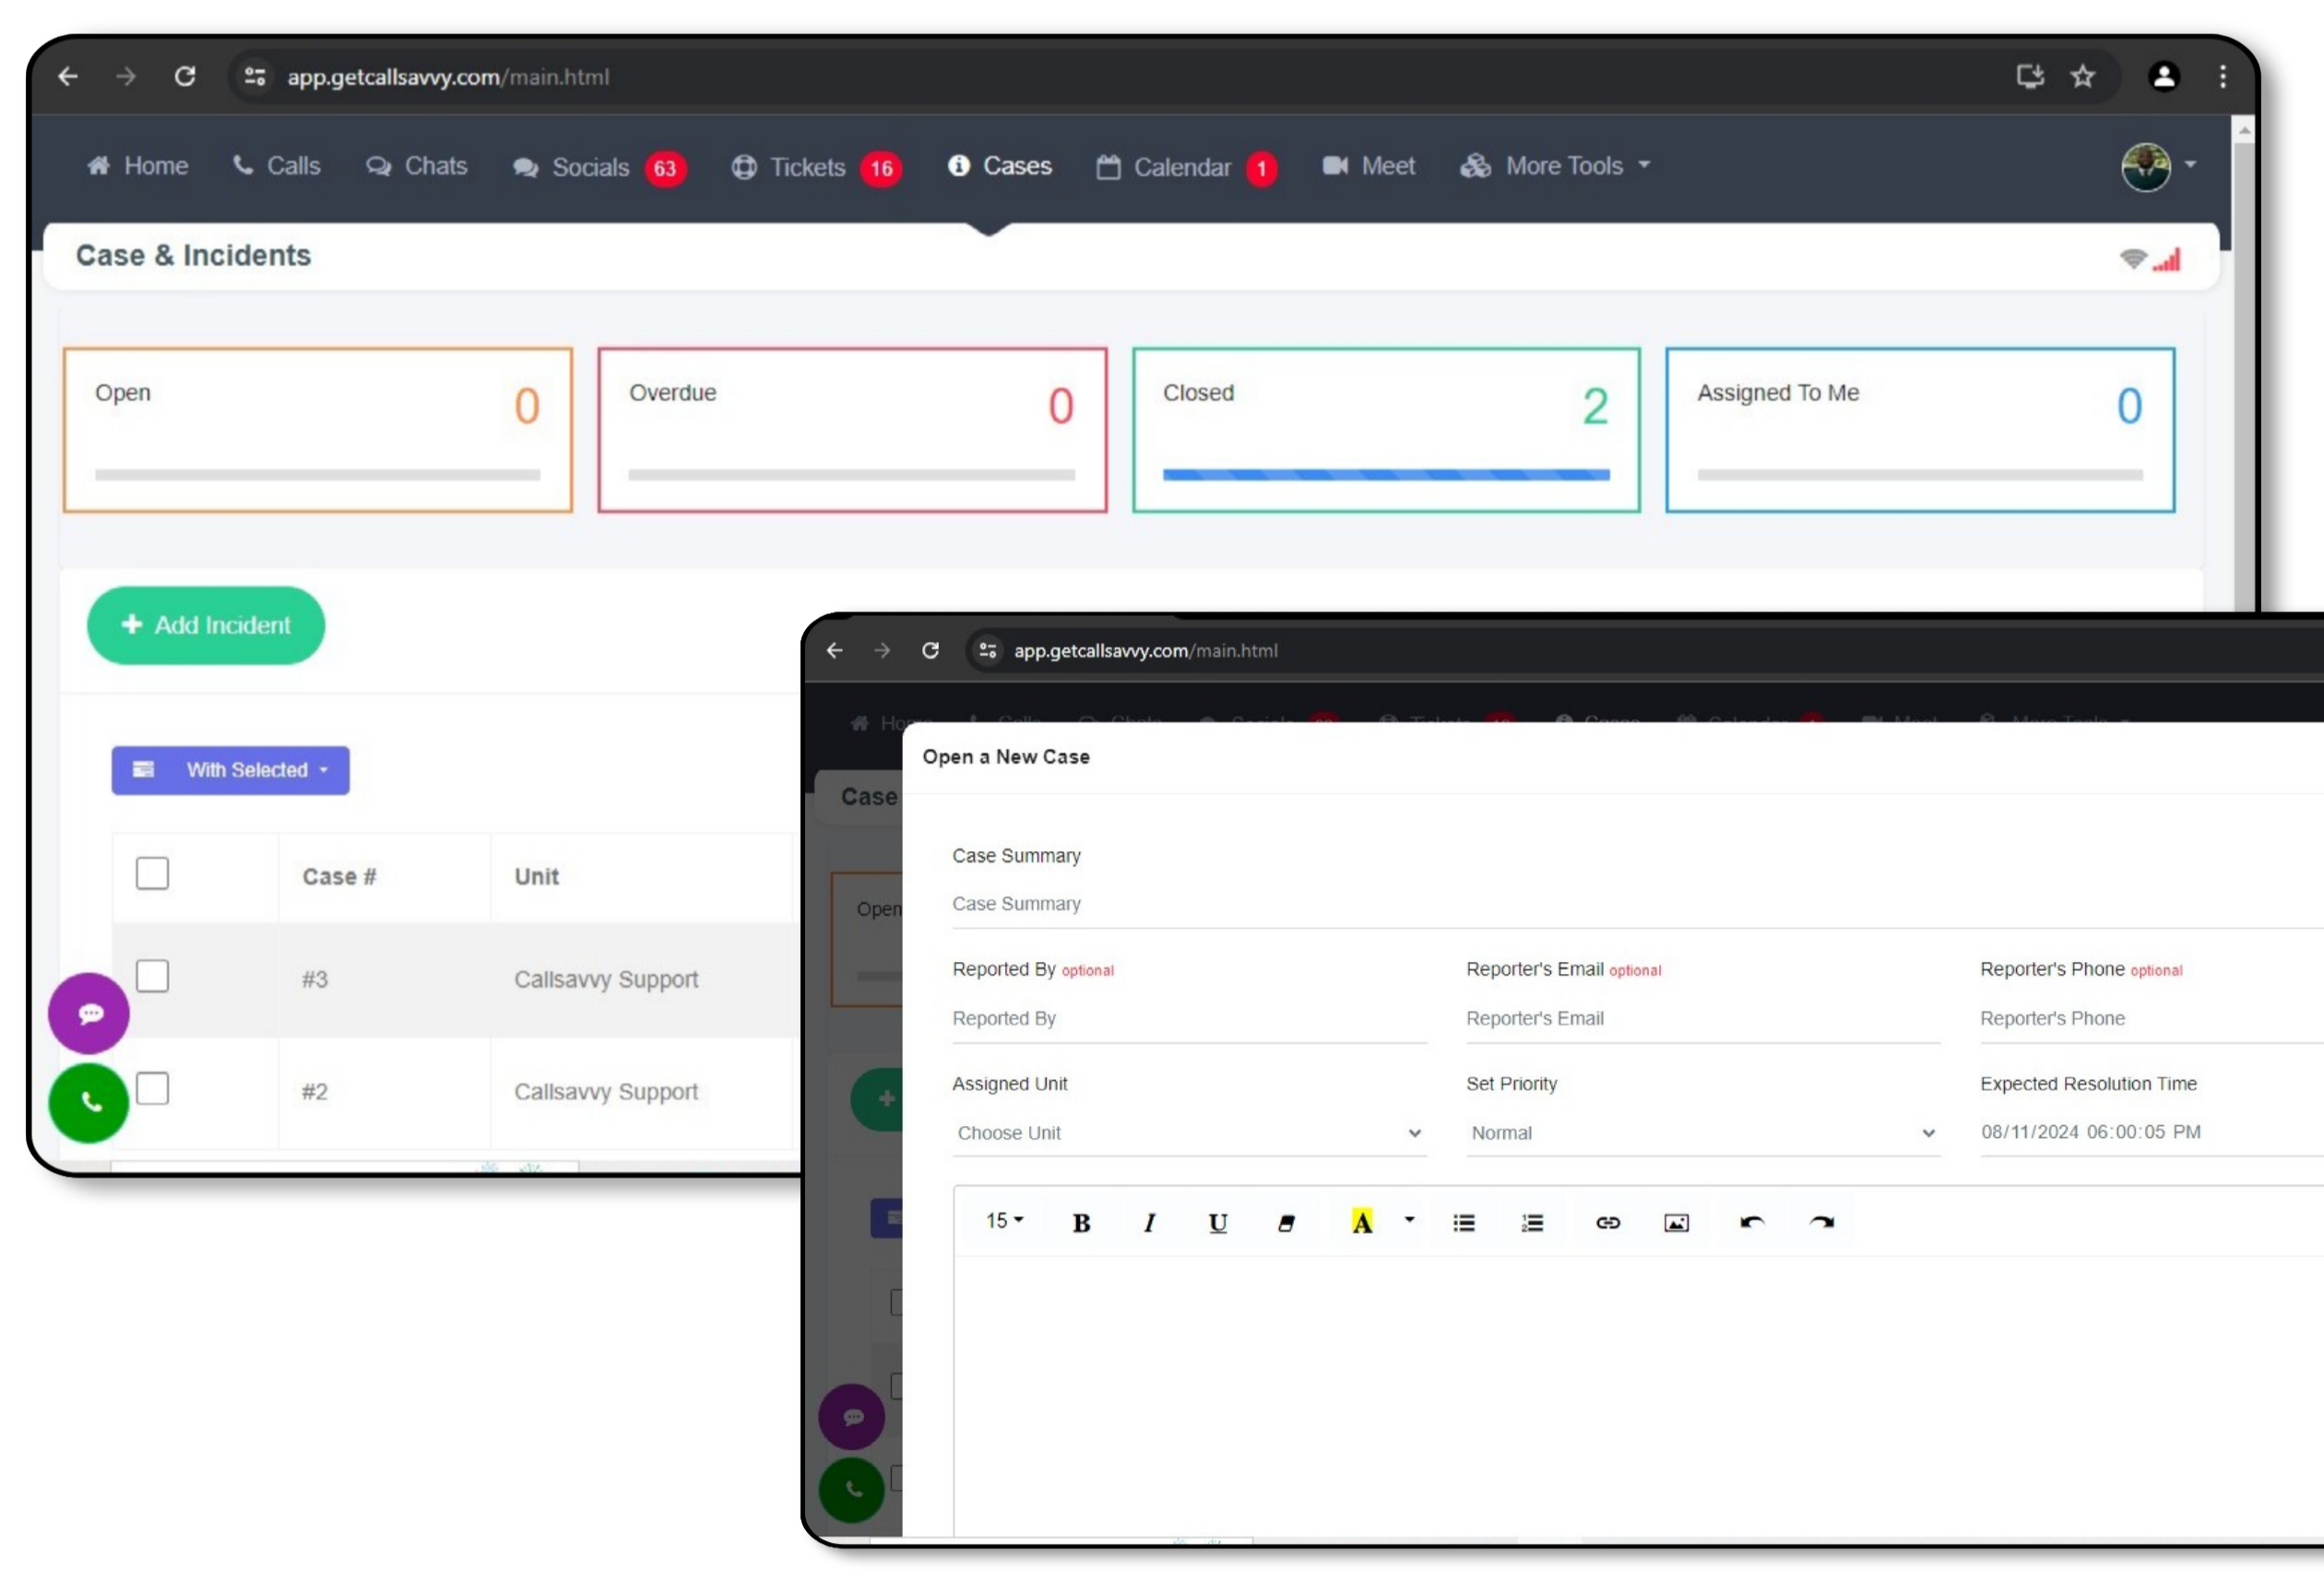The width and height of the screenshot is (2324, 1589).
Task: Click the bold formatting icon
Action: click(x=1079, y=1222)
